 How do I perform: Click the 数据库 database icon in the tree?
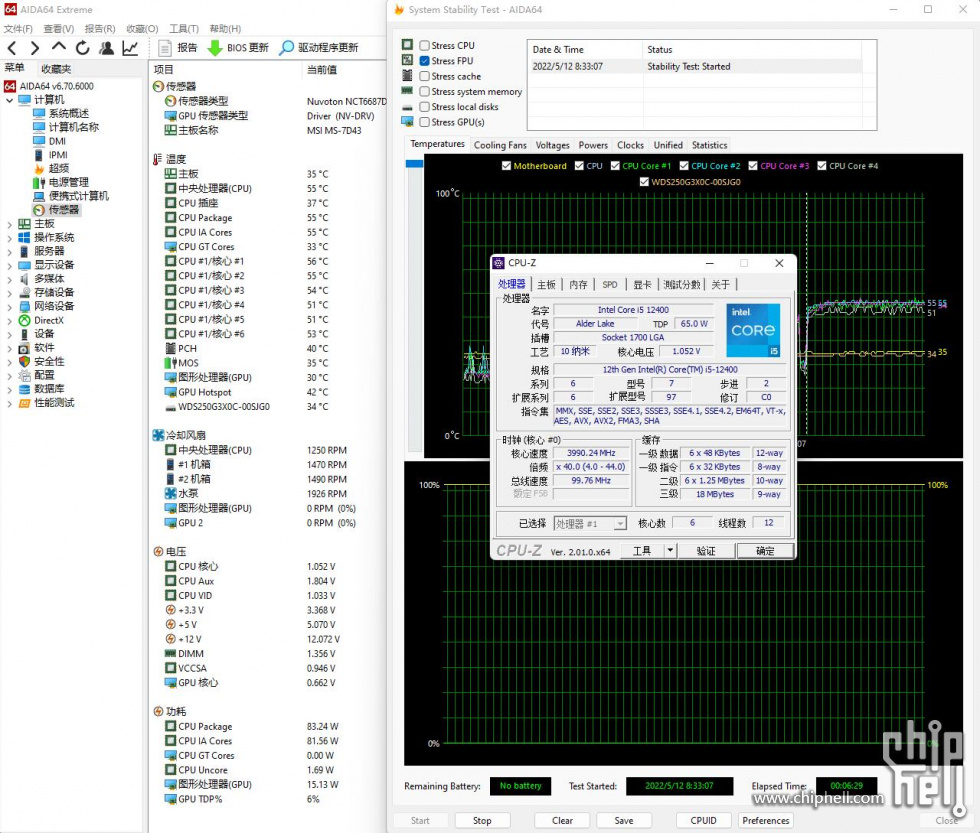[x=24, y=389]
